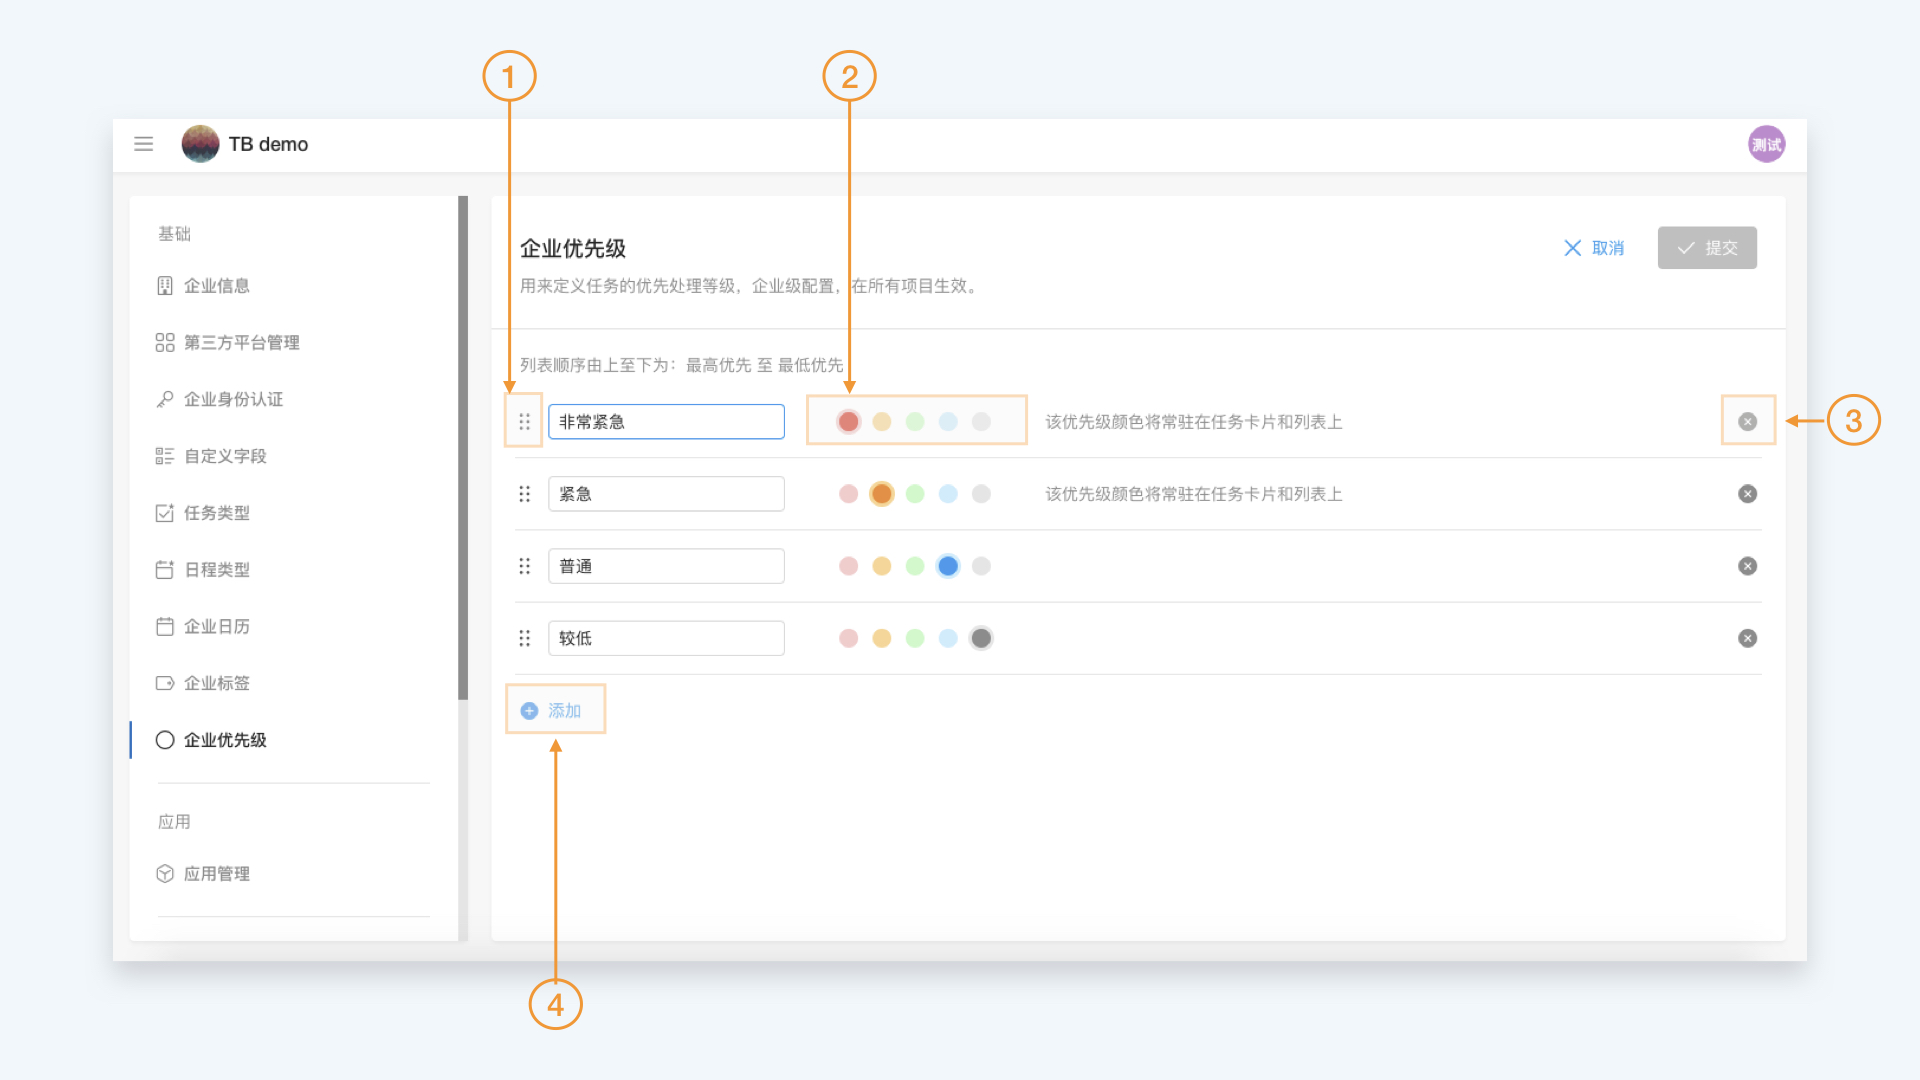Grab the drag handle of 非常紧急 row
This screenshot has height=1080, width=1920.
[x=524, y=422]
